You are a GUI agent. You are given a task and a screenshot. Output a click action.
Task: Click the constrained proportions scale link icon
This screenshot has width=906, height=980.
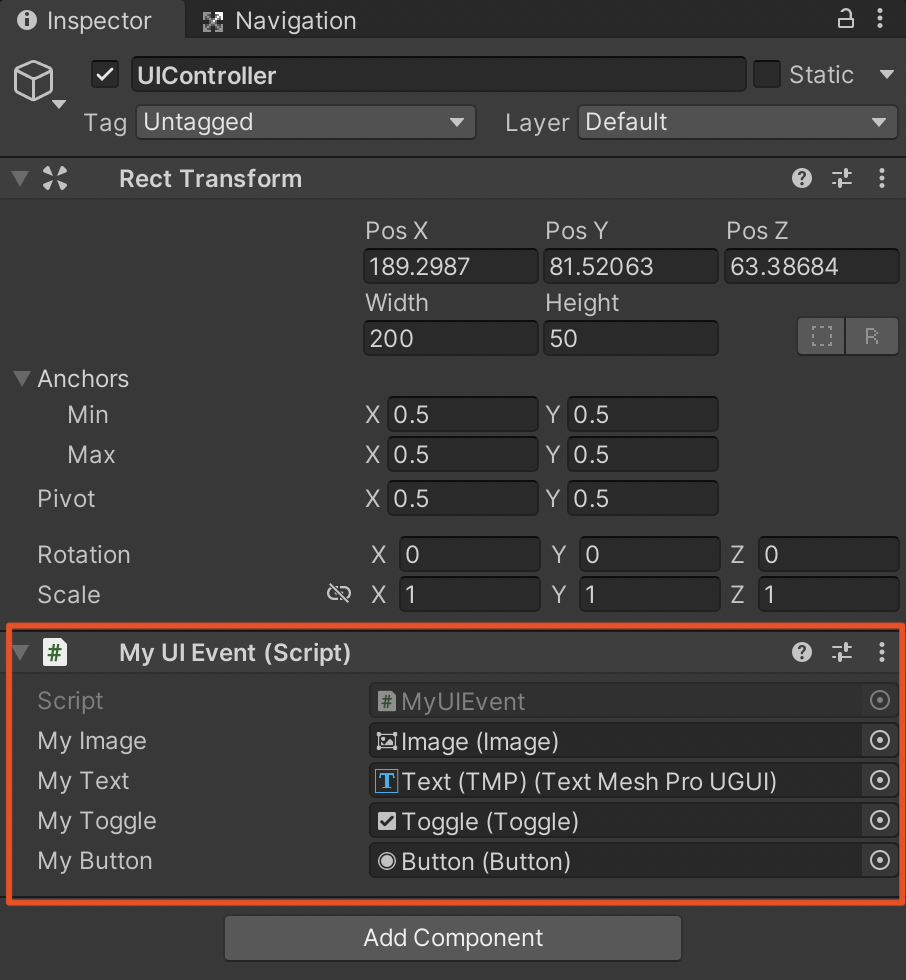coord(339,593)
